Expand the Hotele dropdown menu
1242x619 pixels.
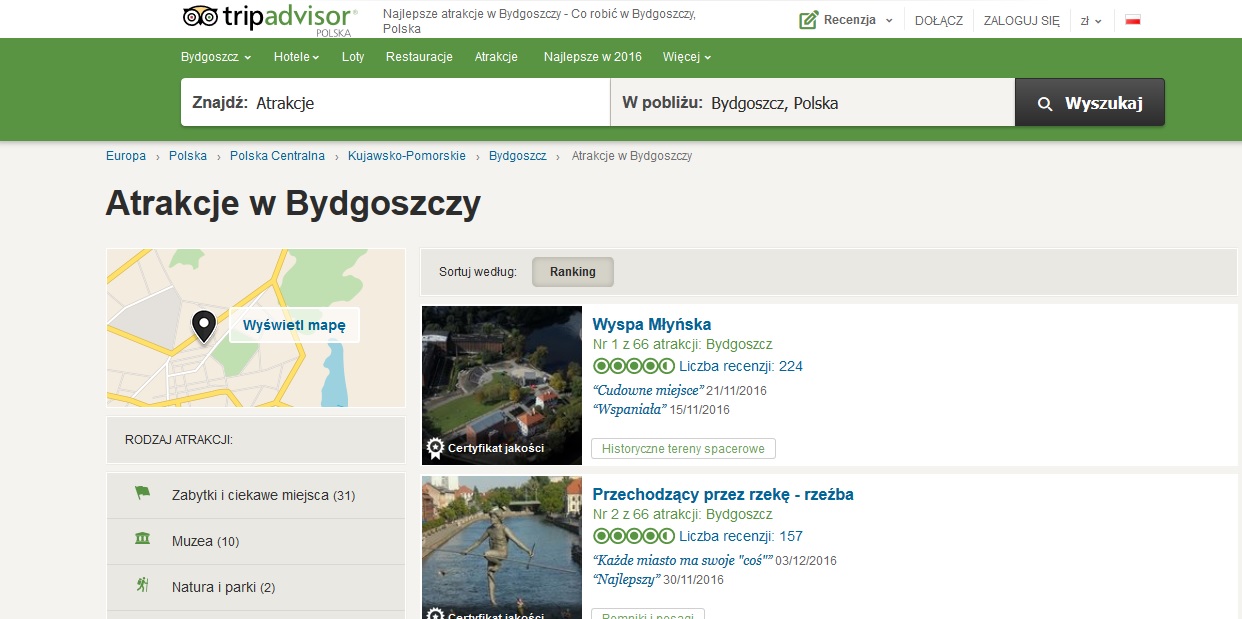(x=296, y=57)
